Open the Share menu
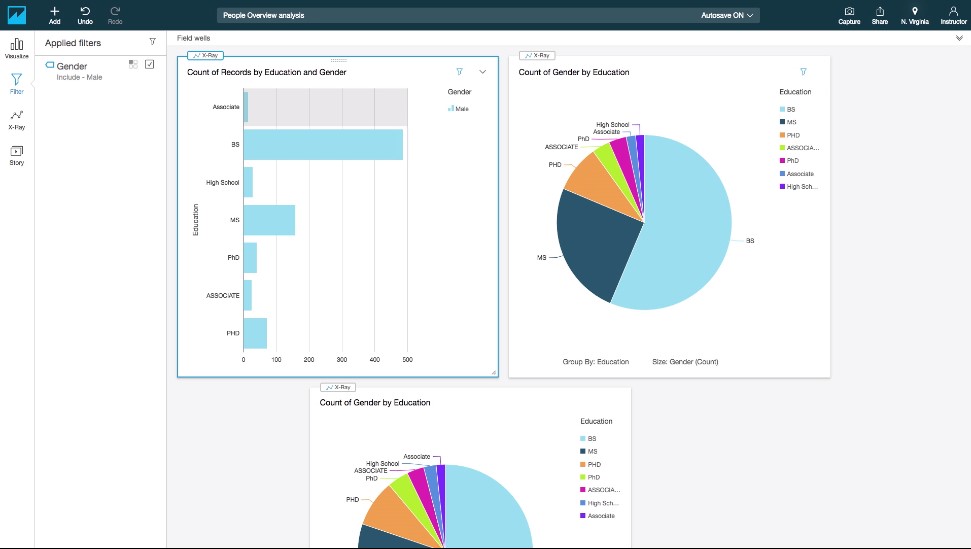971x549 pixels. pos(880,15)
